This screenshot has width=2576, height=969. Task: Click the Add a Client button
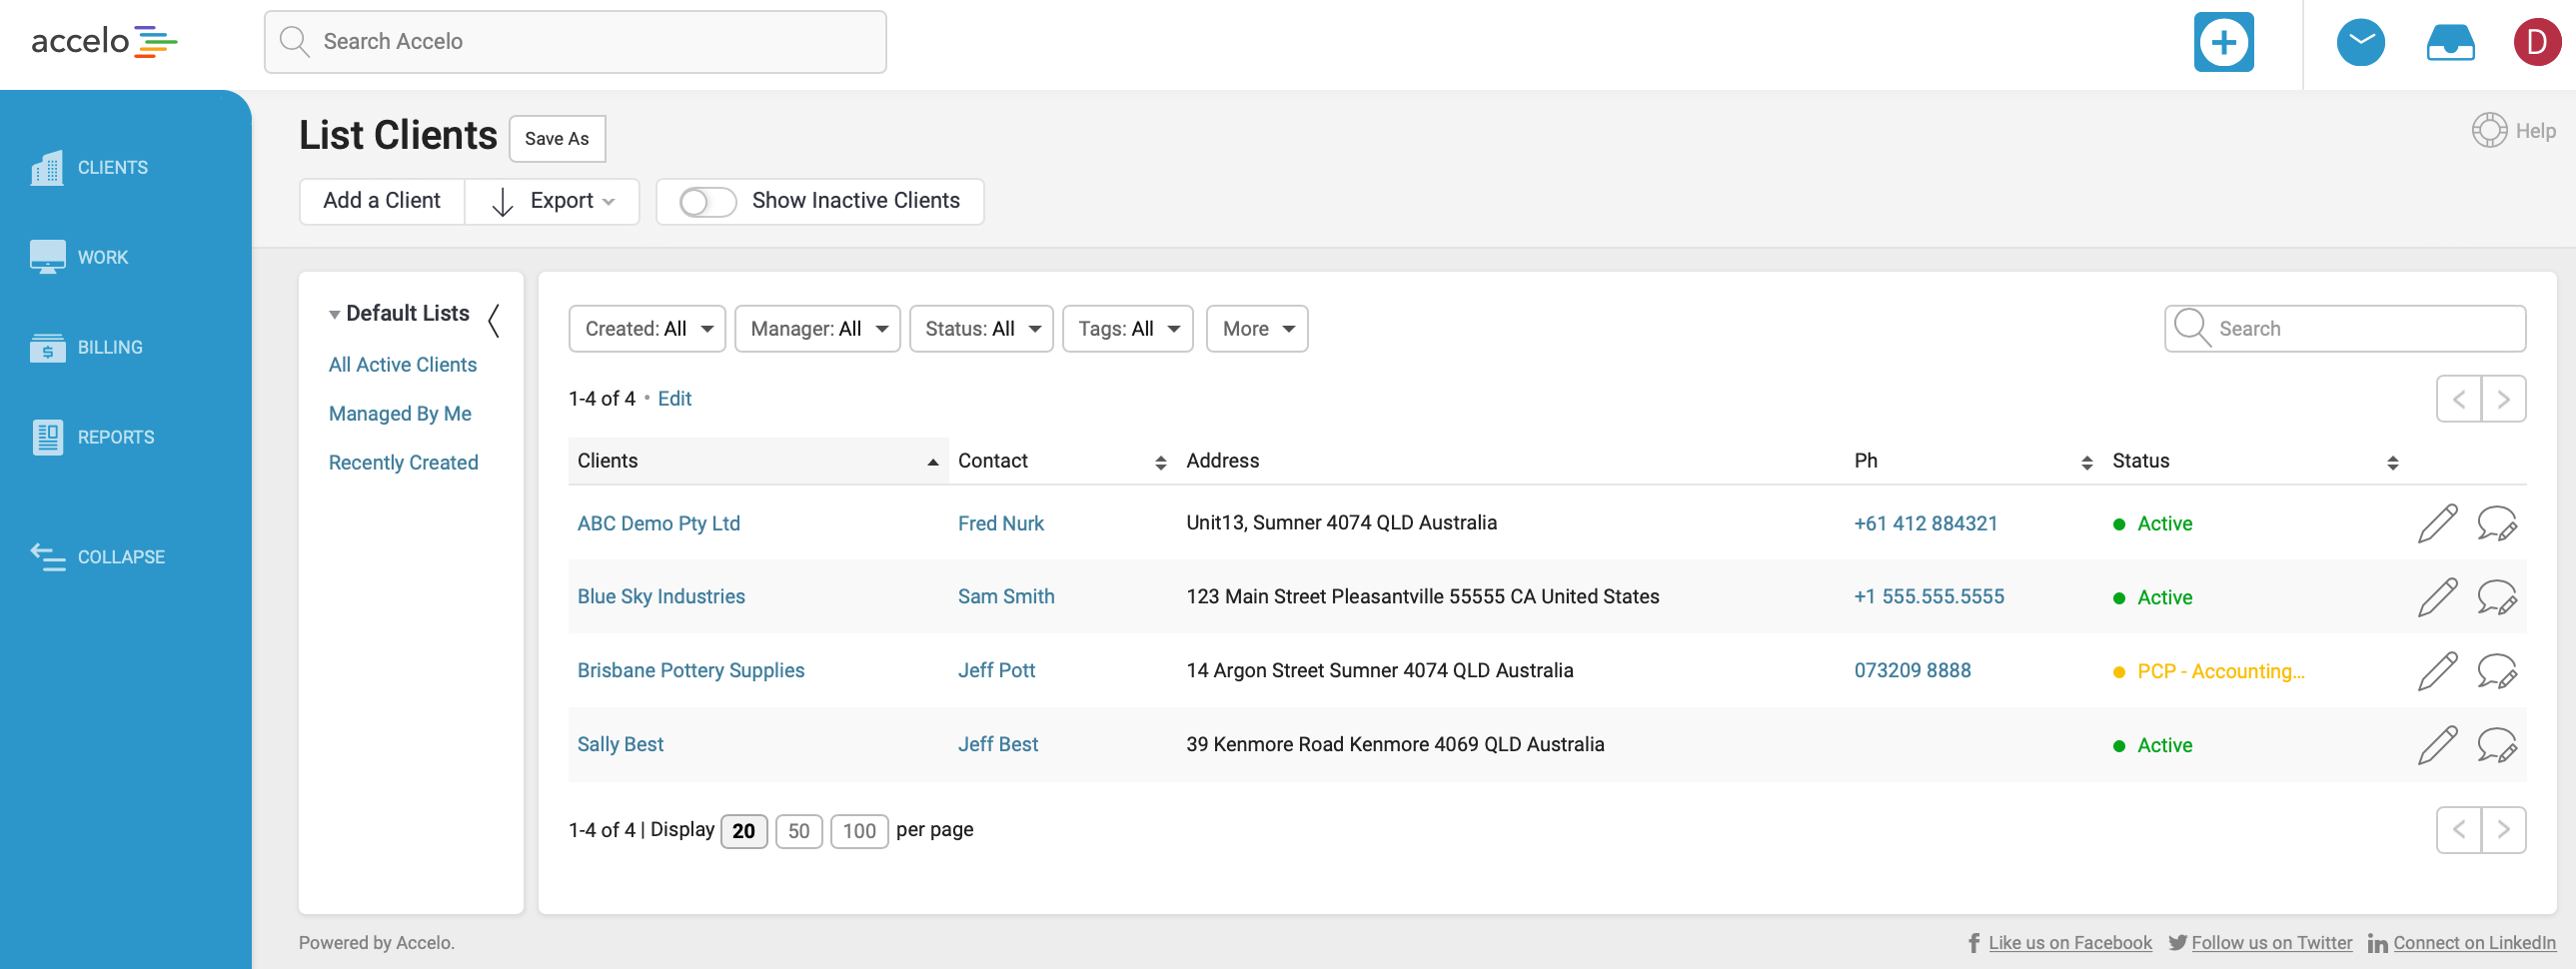tap(381, 202)
